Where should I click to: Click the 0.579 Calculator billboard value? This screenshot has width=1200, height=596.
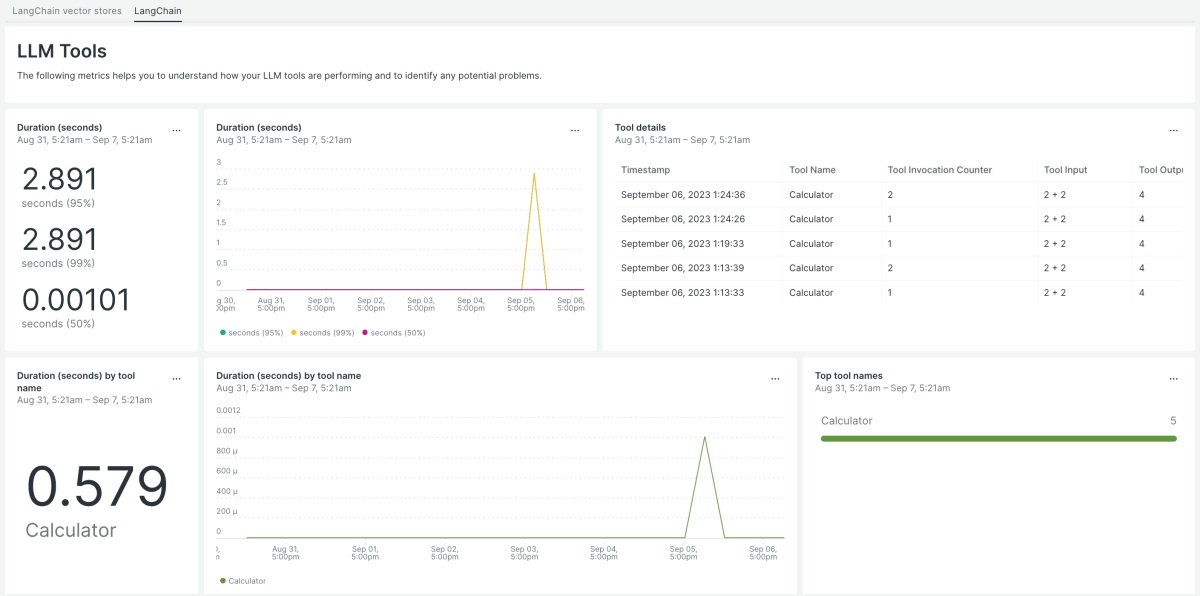(x=97, y=488)
